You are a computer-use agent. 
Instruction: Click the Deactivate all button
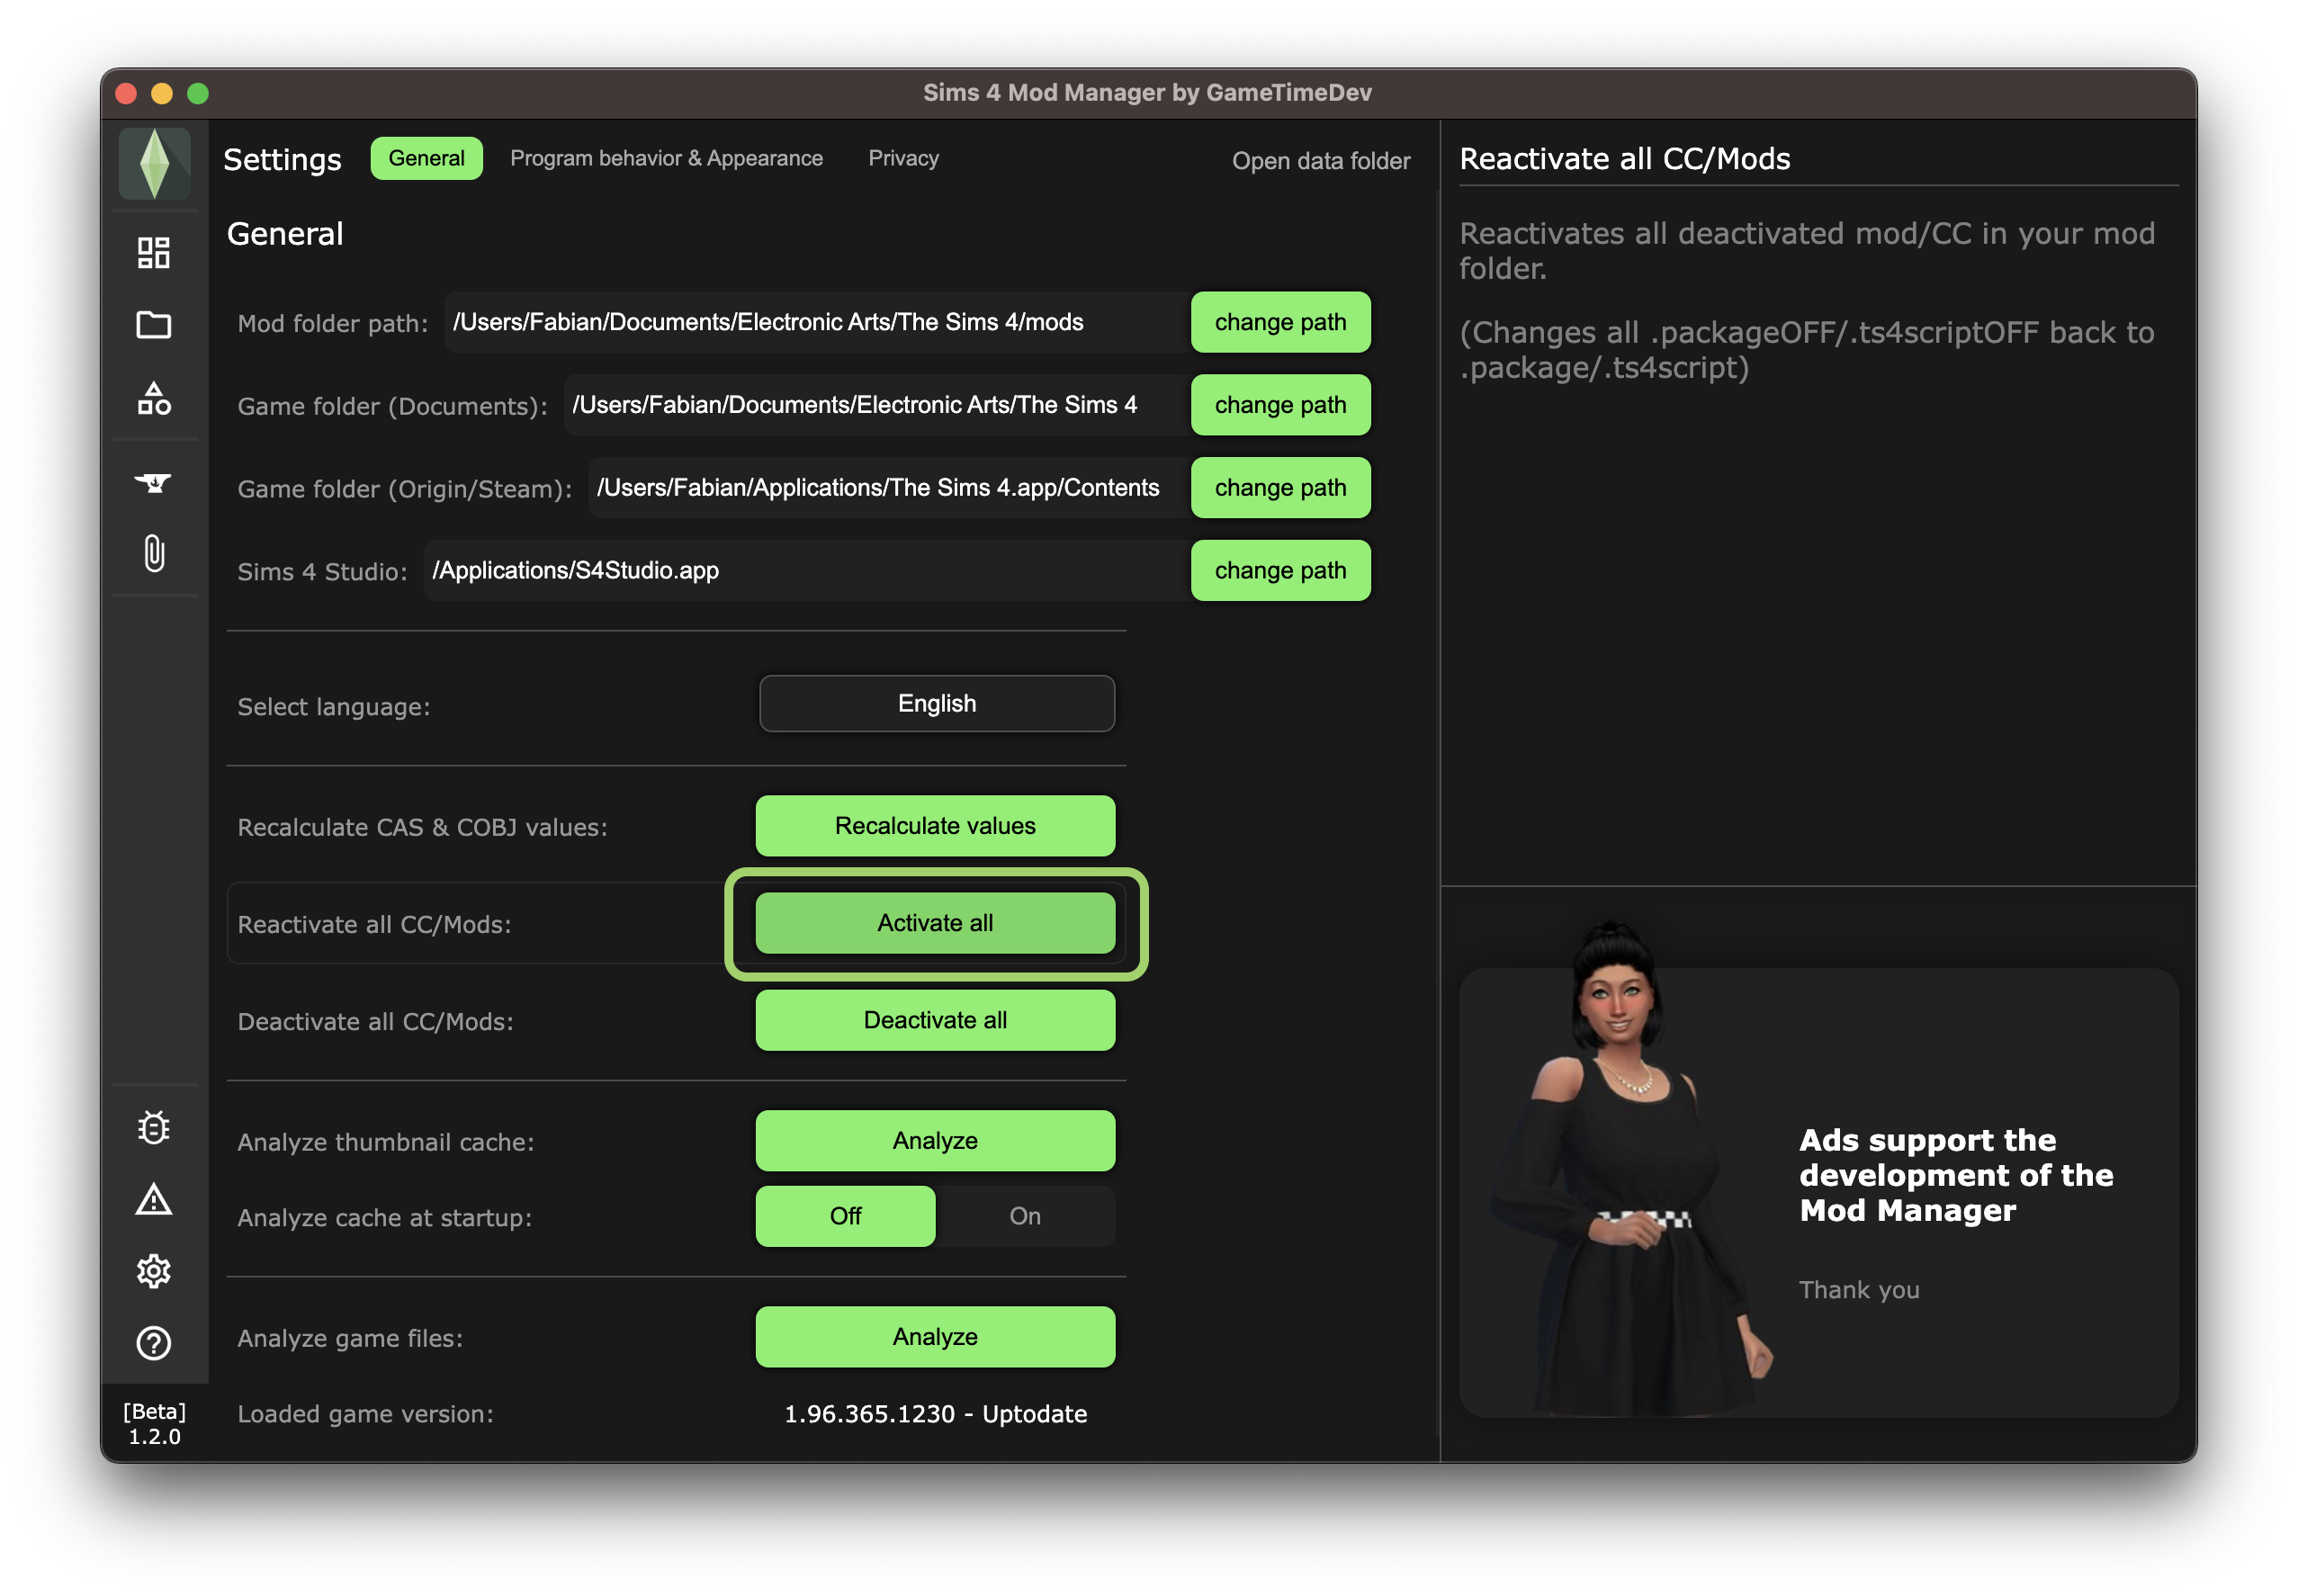point(935,1020)
